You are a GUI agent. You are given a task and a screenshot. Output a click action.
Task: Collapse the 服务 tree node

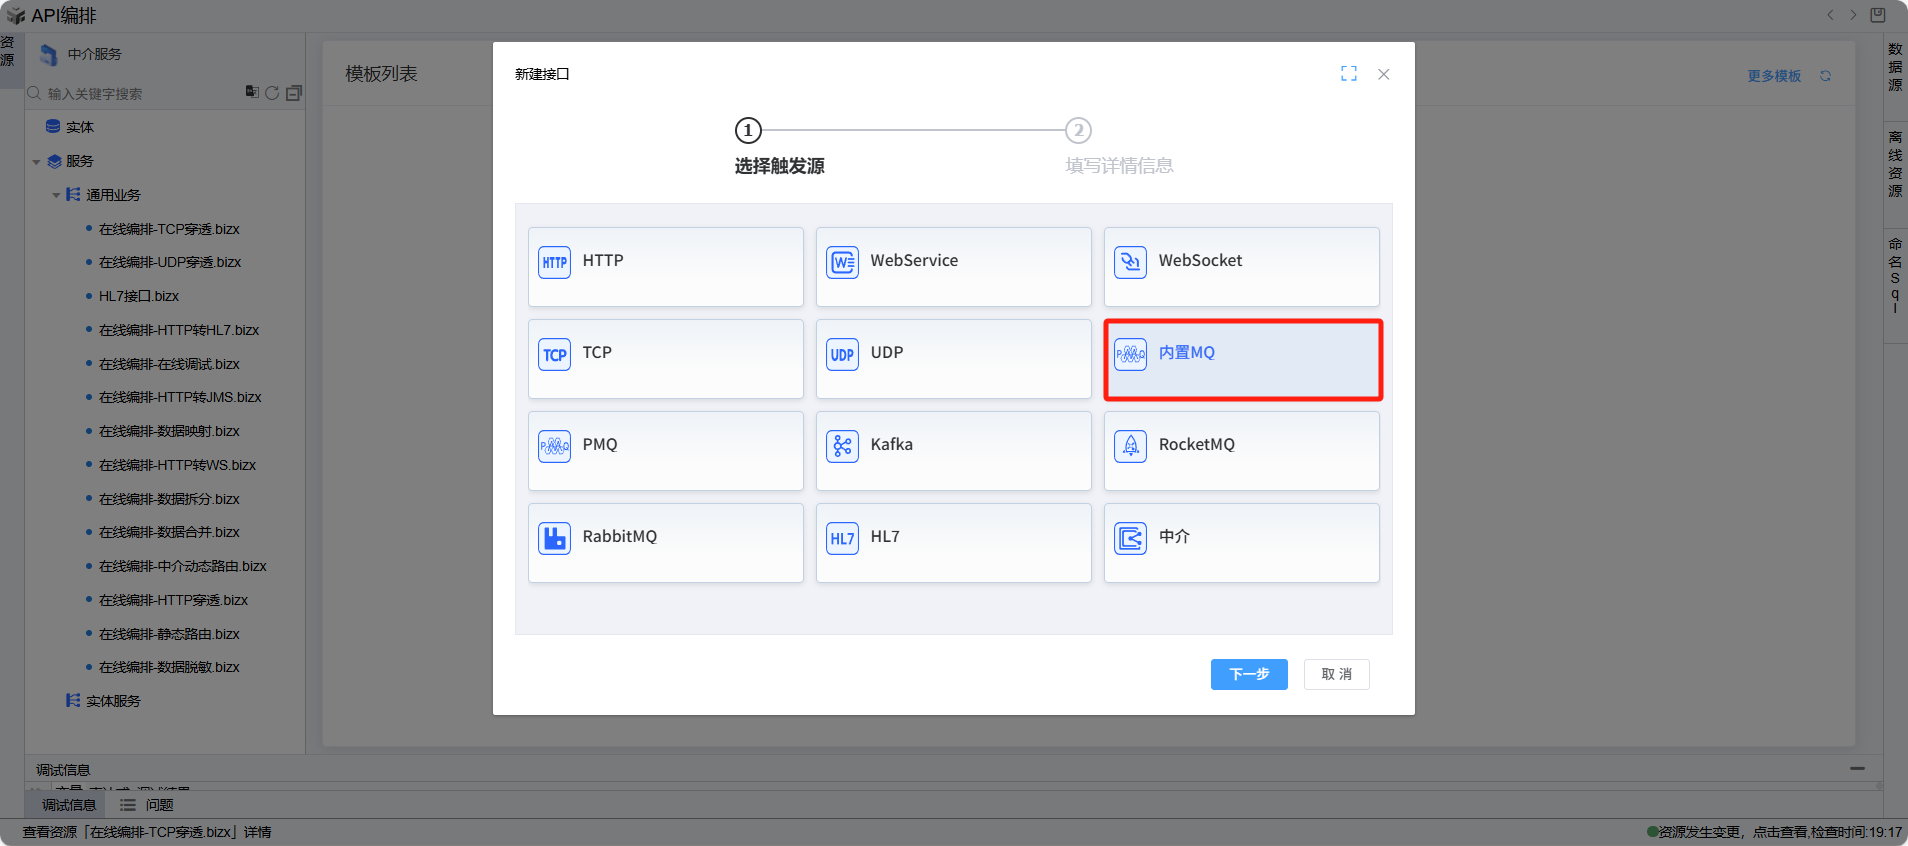point(37,162)
